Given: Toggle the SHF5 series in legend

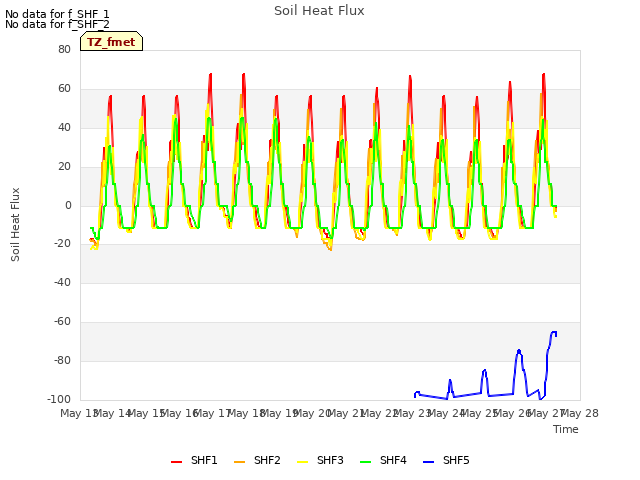Looking at the screenshot, I should point(446,461).
